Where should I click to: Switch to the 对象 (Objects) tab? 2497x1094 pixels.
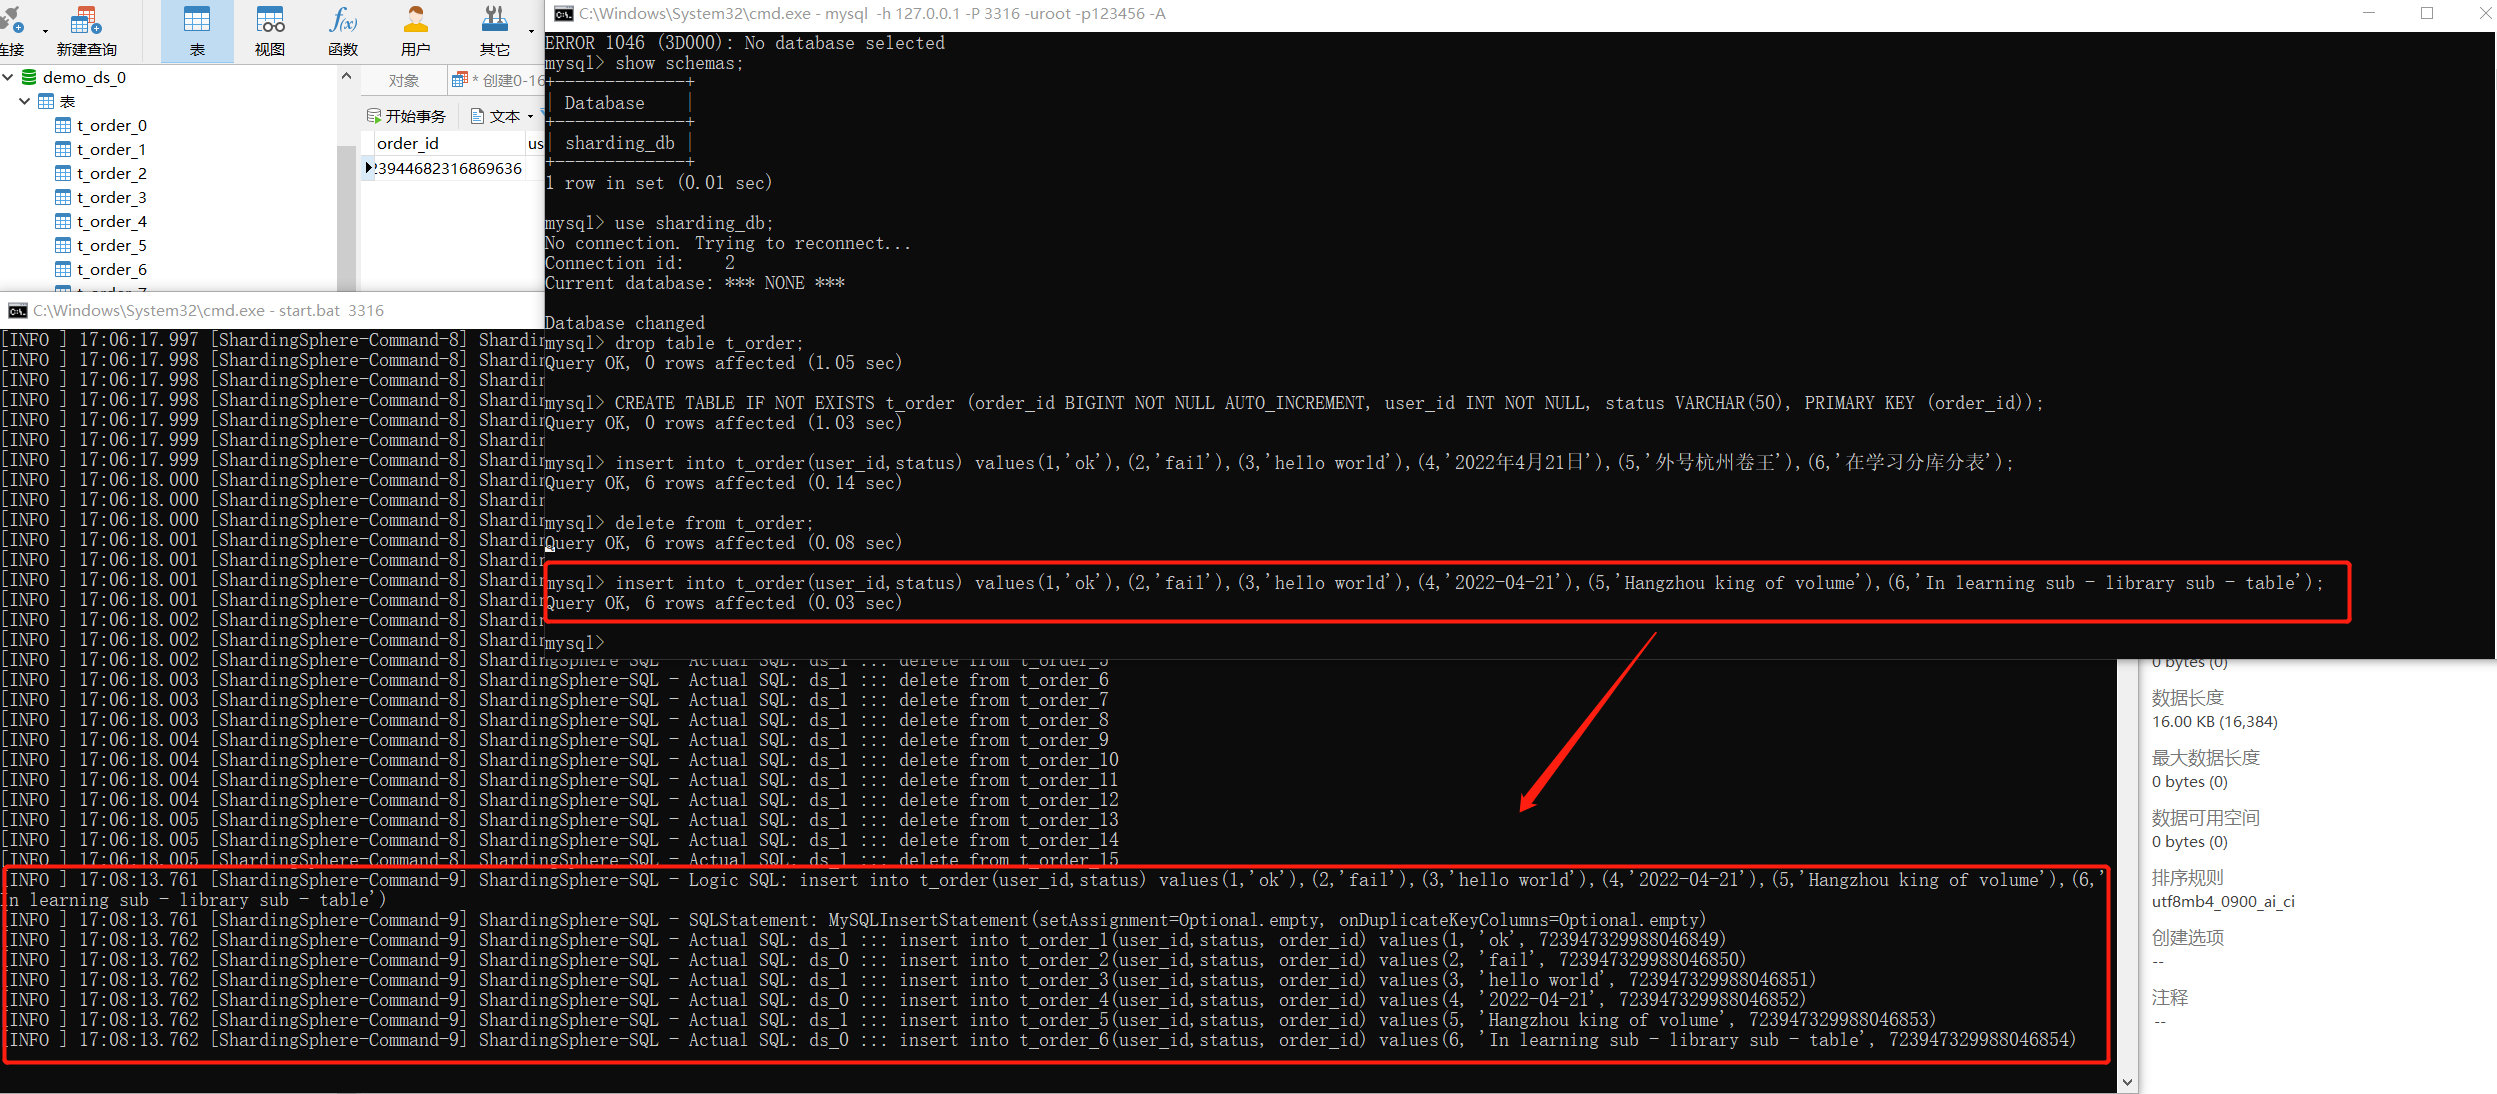pyautogui.click(x=403, y=80)
